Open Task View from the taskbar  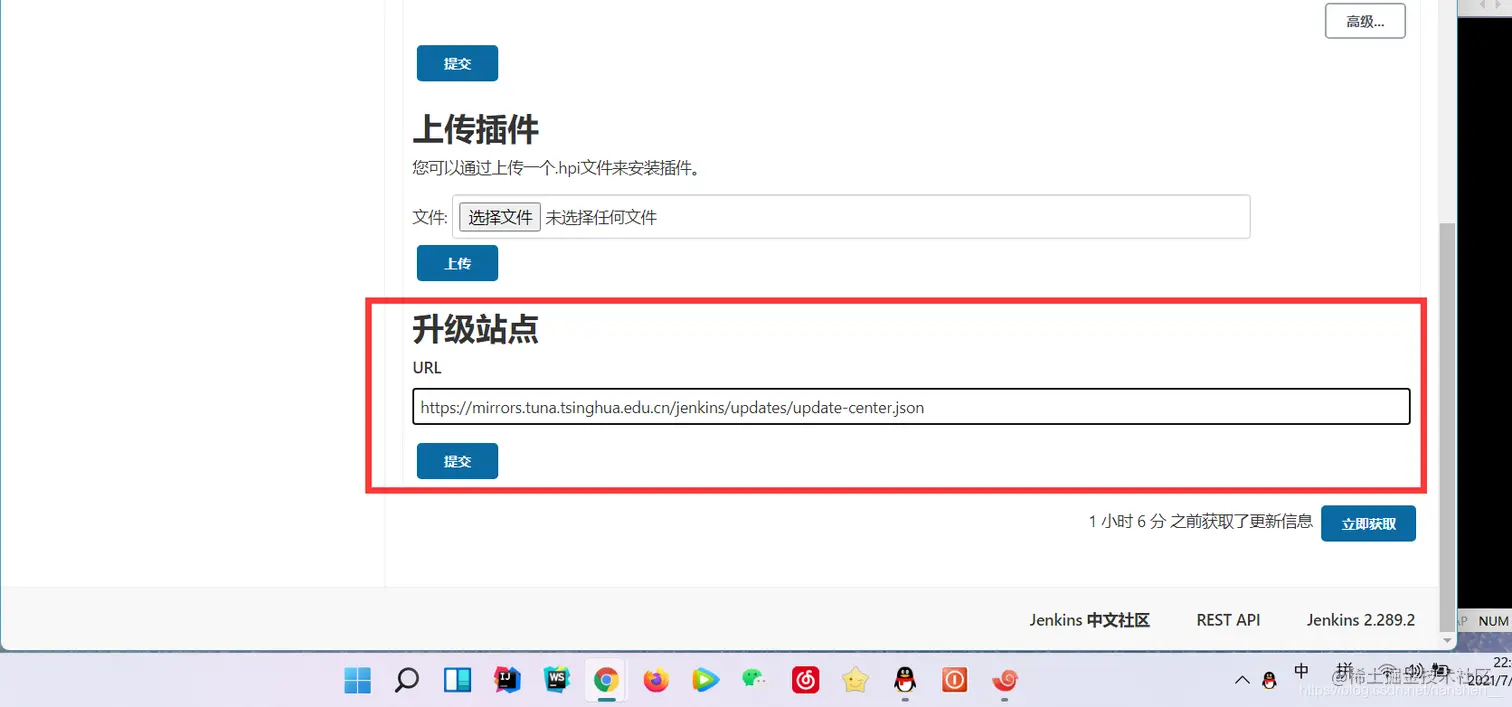[x=457, y=679]
